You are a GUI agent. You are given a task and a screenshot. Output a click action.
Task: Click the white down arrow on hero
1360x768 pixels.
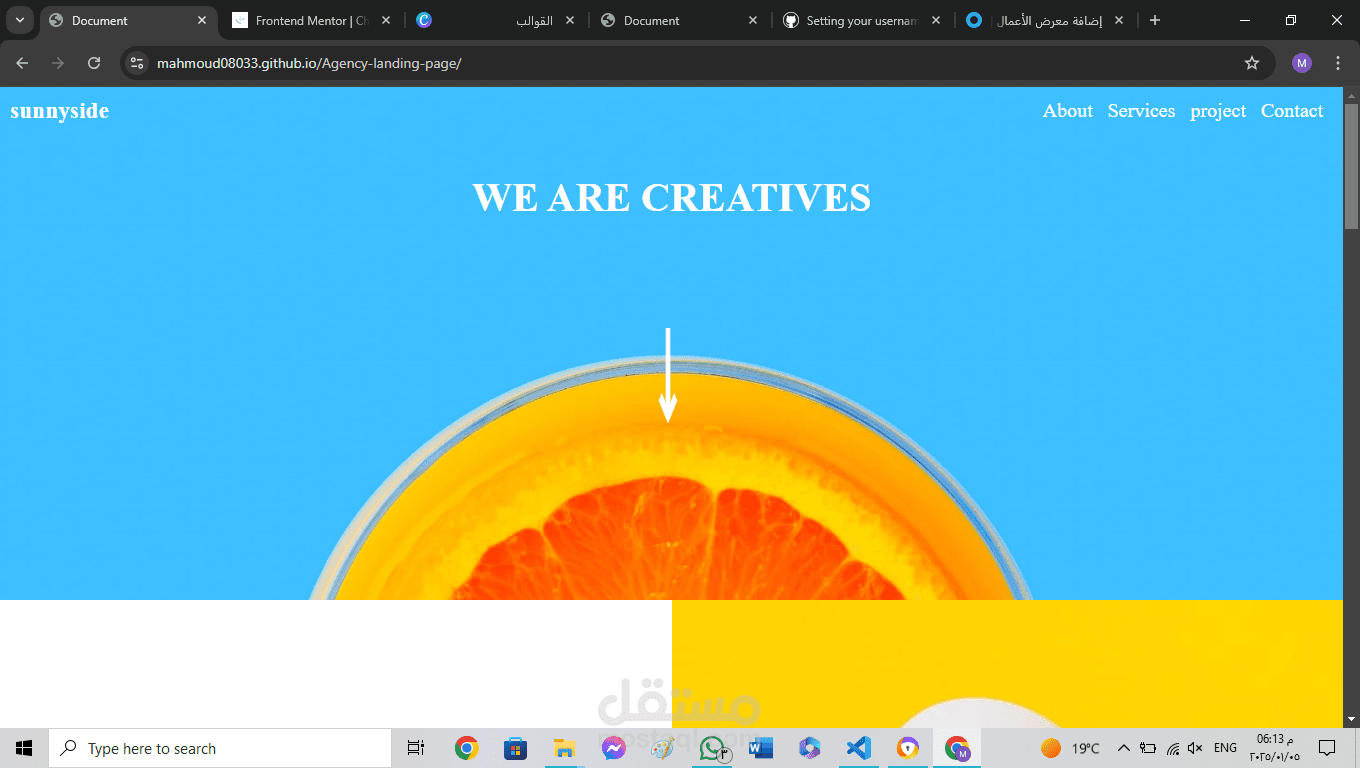668,375
